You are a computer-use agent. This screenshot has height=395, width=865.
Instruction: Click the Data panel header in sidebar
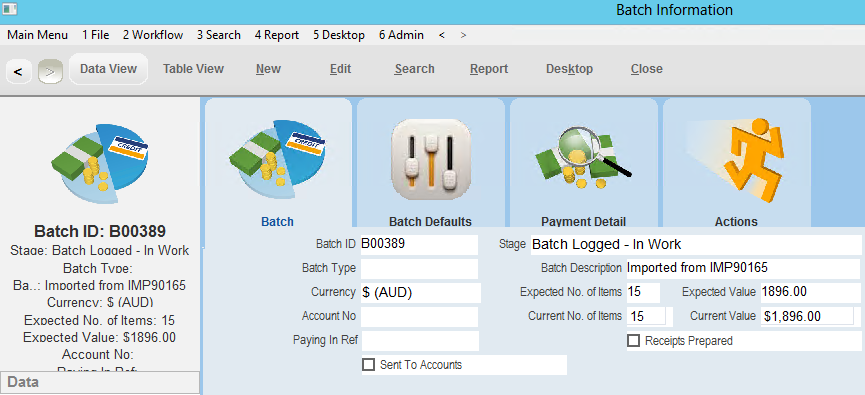pos(99,382)
